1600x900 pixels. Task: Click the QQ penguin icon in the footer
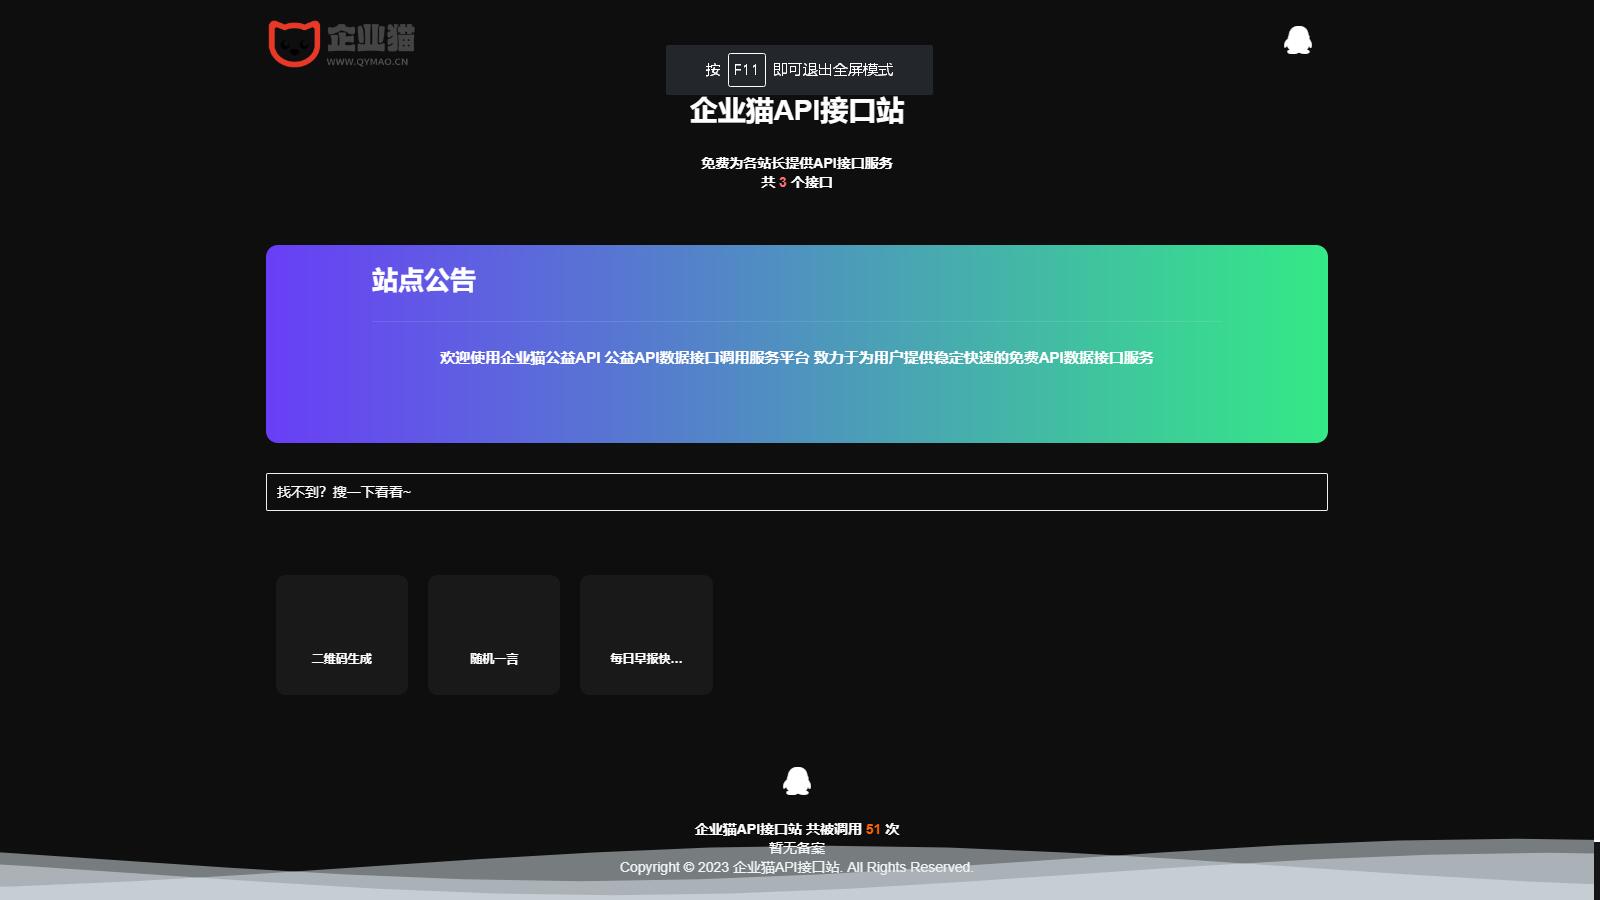coord(798,780)
